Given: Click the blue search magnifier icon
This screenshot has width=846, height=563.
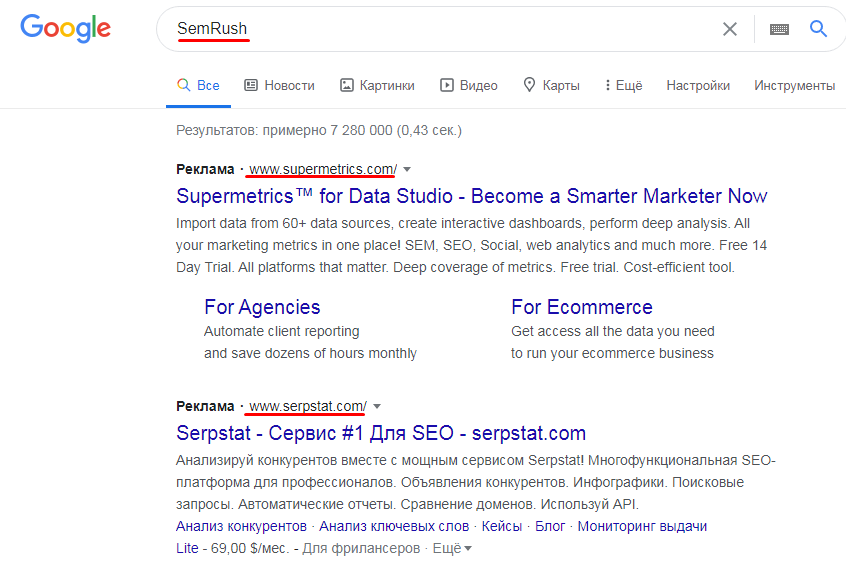Looking at the screenshot, I should [819, 29].
